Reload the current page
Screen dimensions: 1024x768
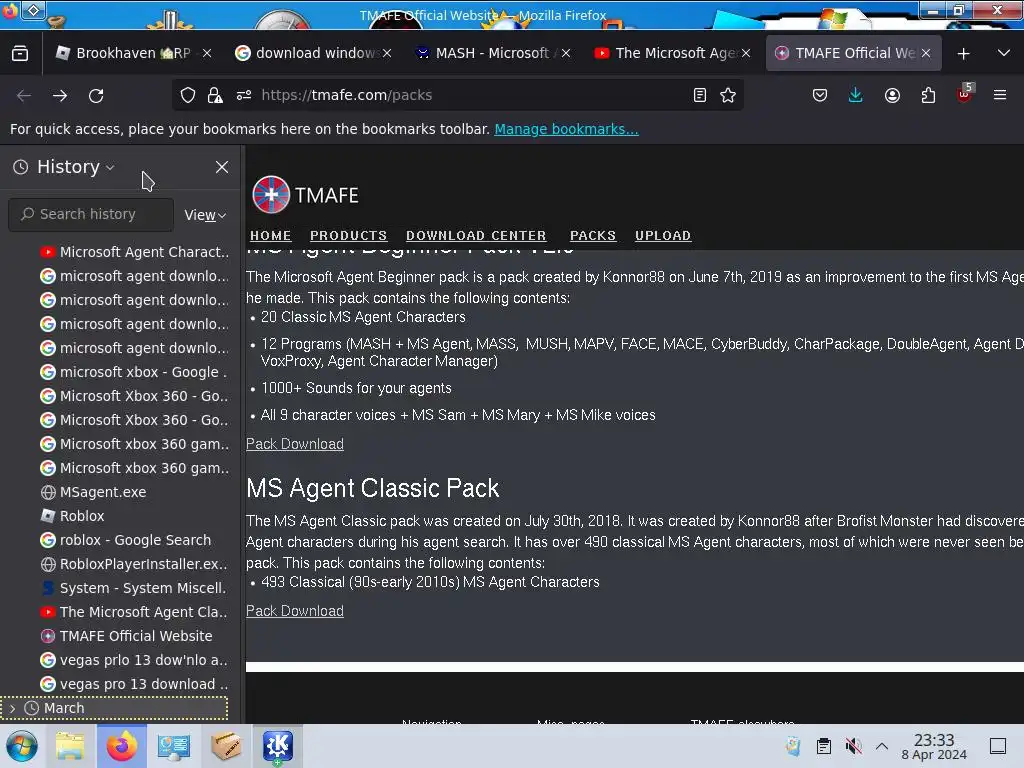(x=96, y=95)
